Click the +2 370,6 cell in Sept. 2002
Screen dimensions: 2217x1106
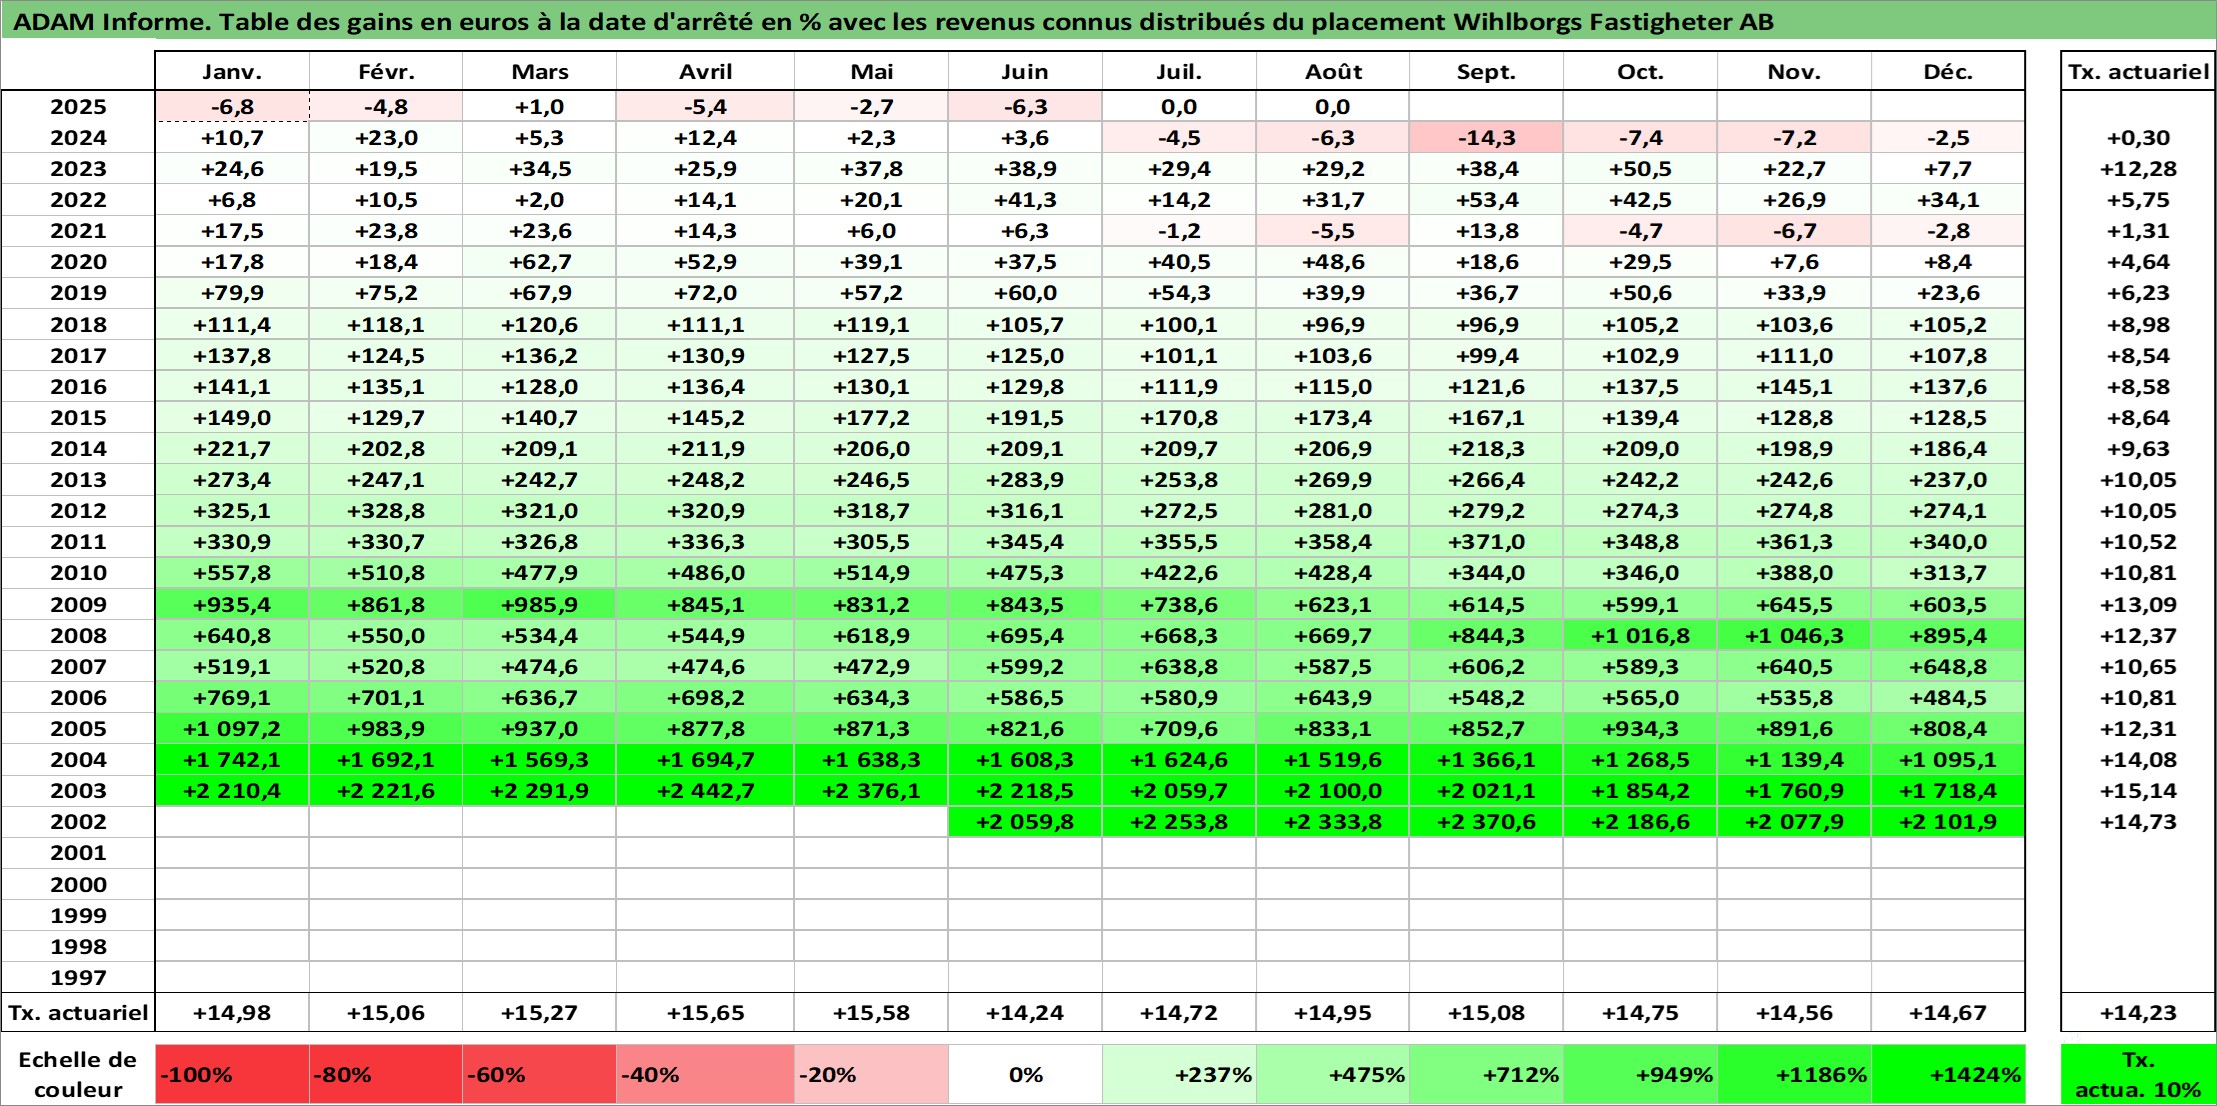click(1486, 822)
